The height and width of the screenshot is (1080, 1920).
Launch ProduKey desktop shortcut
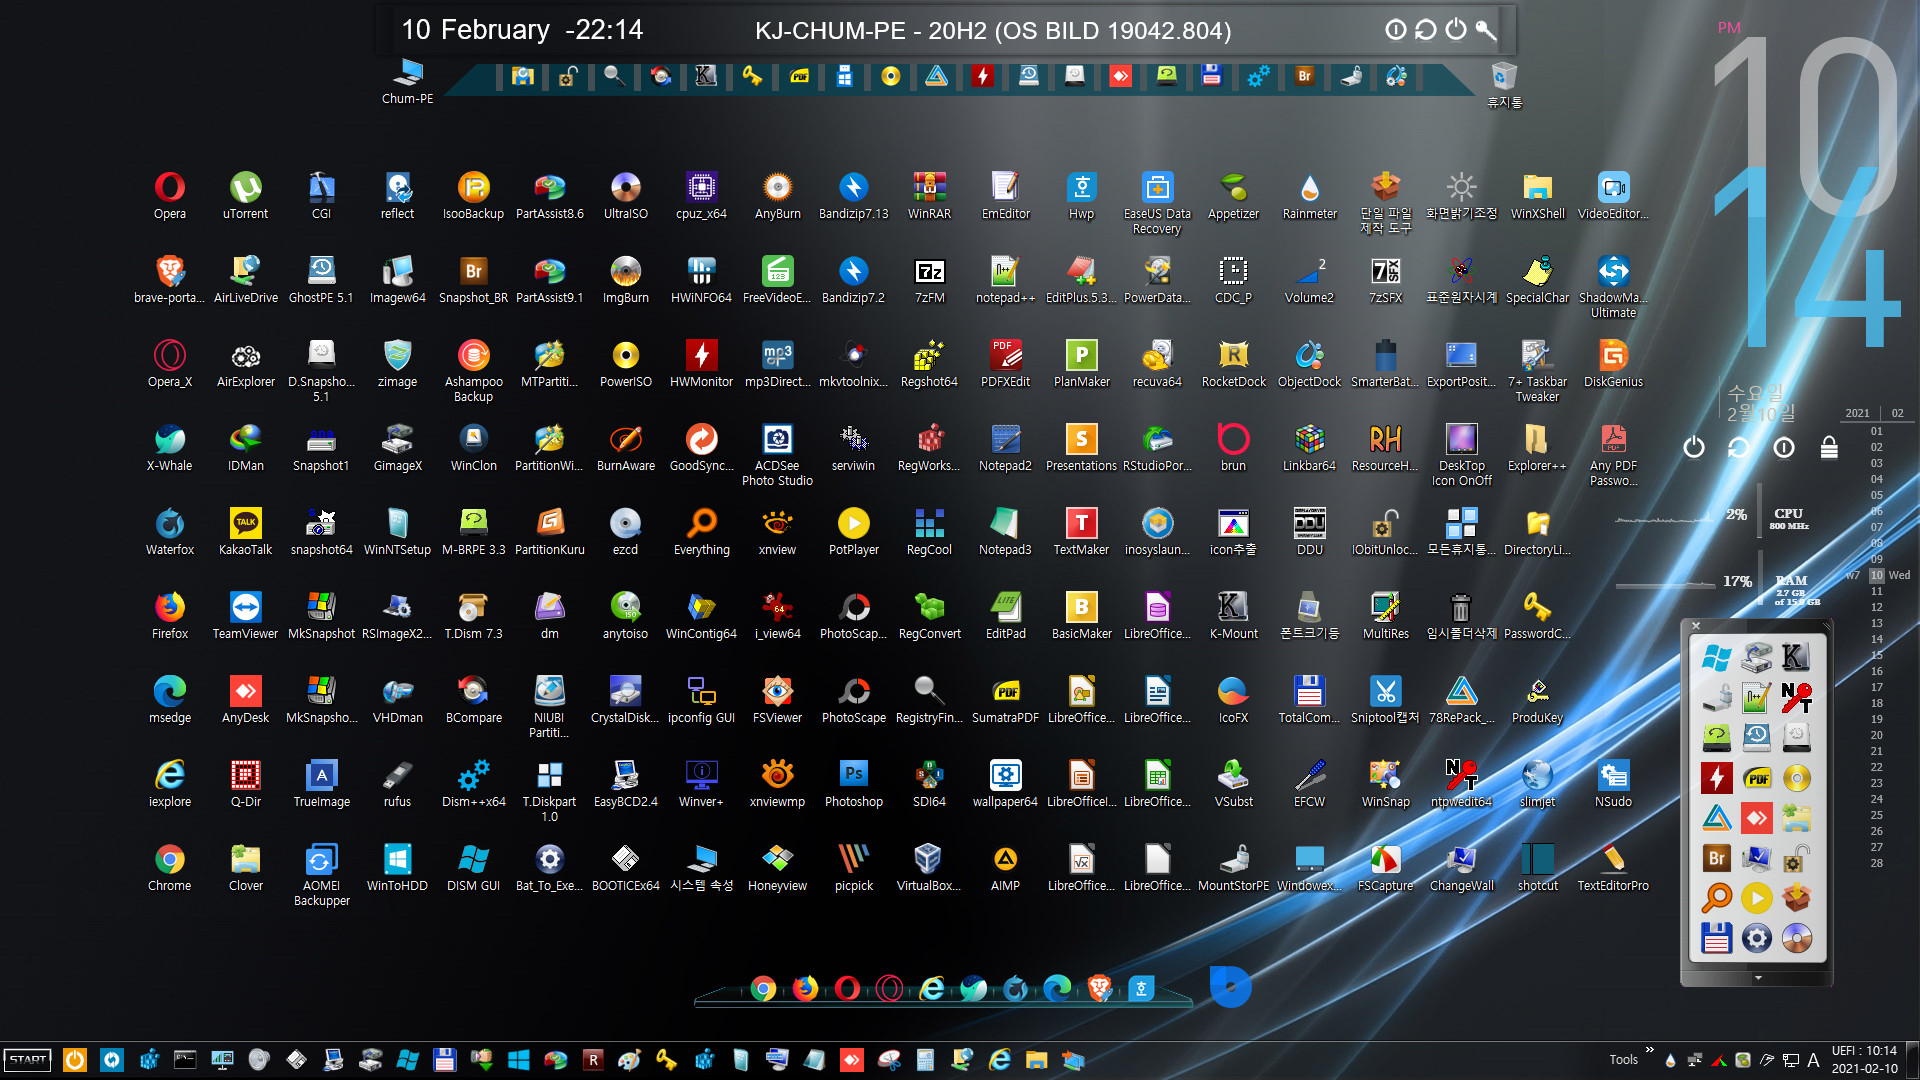coord(1537,699)
